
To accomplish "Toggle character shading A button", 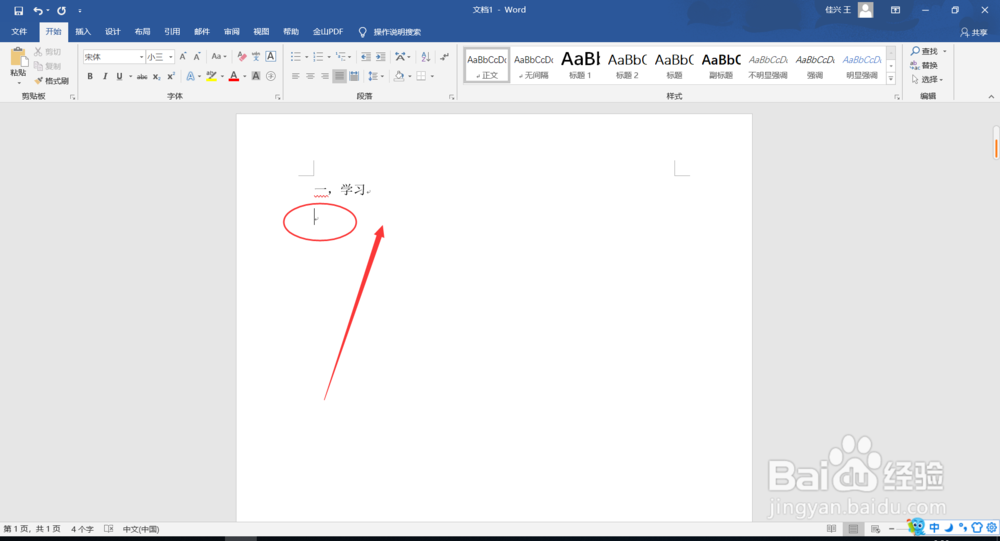I will point(256,77).
